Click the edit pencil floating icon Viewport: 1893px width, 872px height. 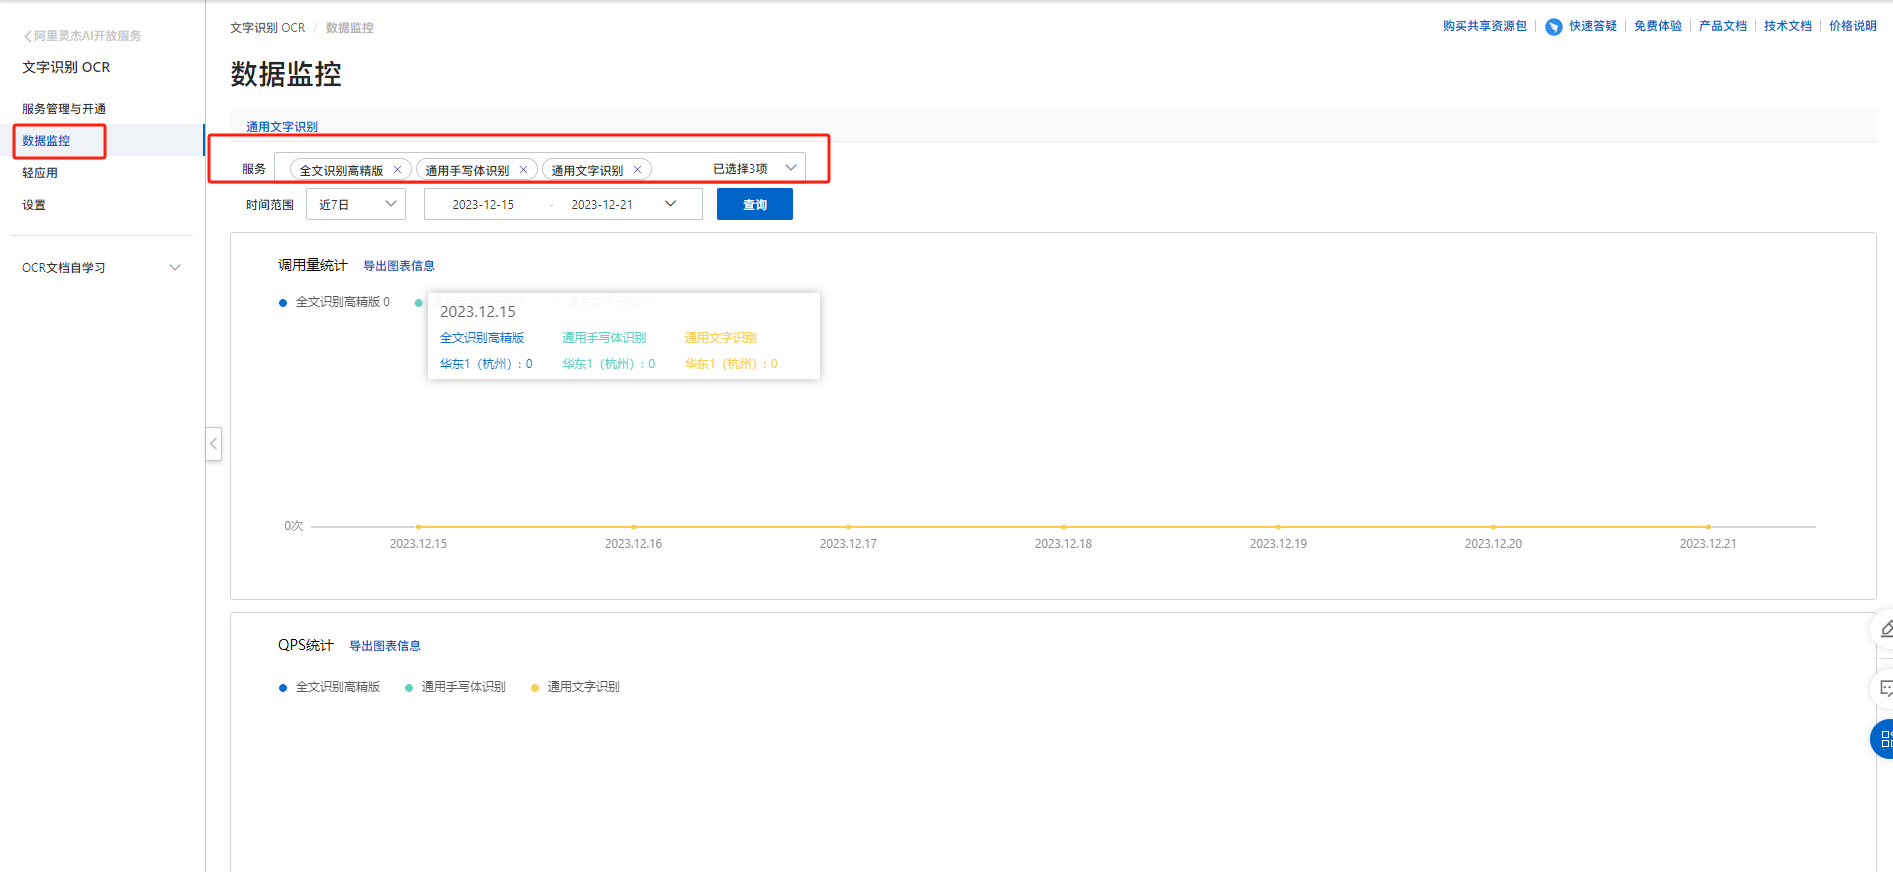pos(1884,629)
